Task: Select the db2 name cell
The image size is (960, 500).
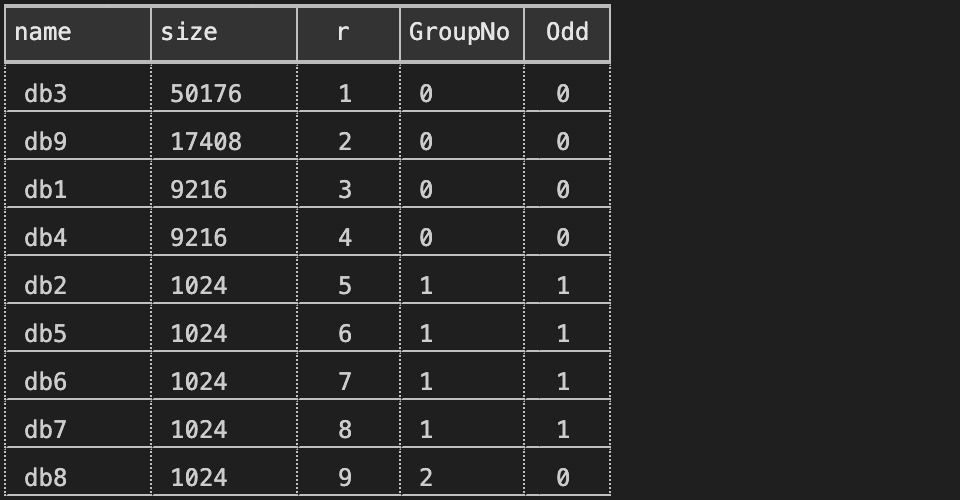Action: click(45, 286)
